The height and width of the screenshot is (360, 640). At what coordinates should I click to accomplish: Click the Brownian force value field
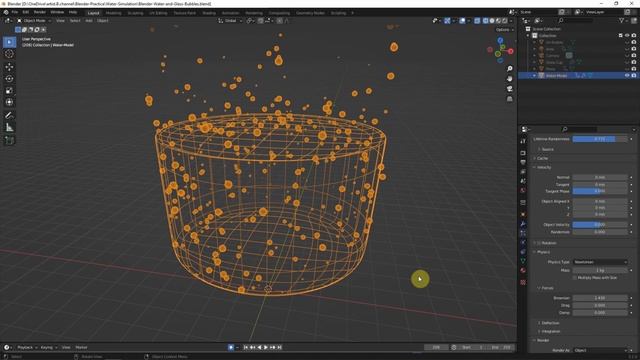pos(600,298)
